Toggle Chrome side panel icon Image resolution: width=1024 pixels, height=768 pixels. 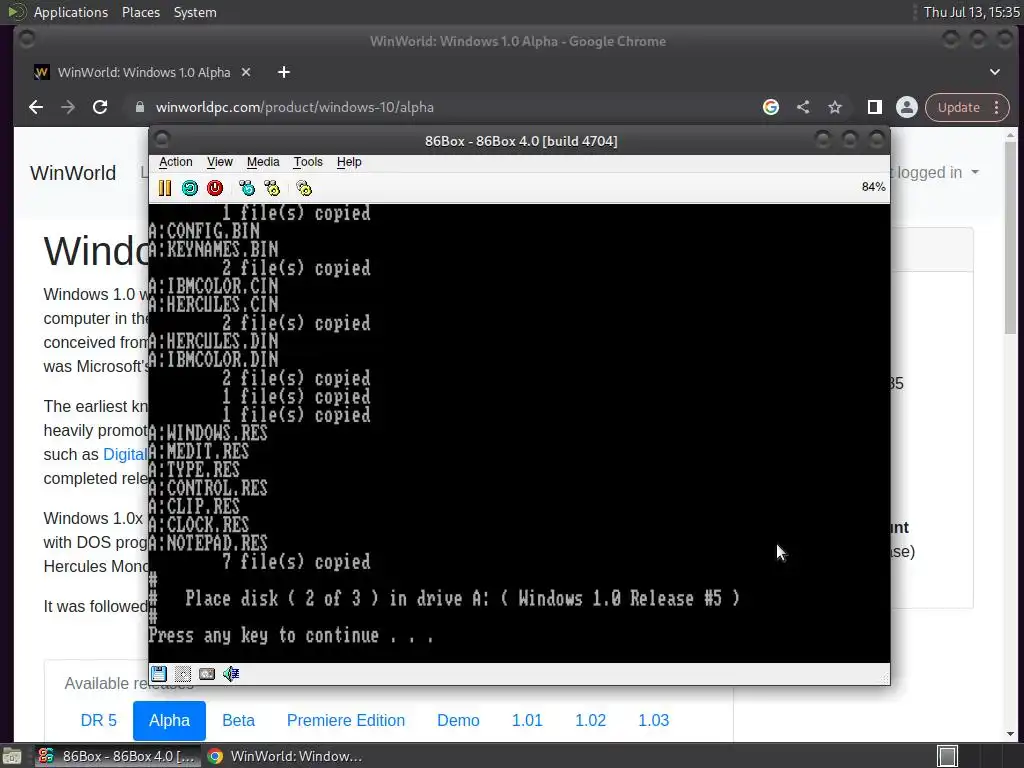[874, 107]
